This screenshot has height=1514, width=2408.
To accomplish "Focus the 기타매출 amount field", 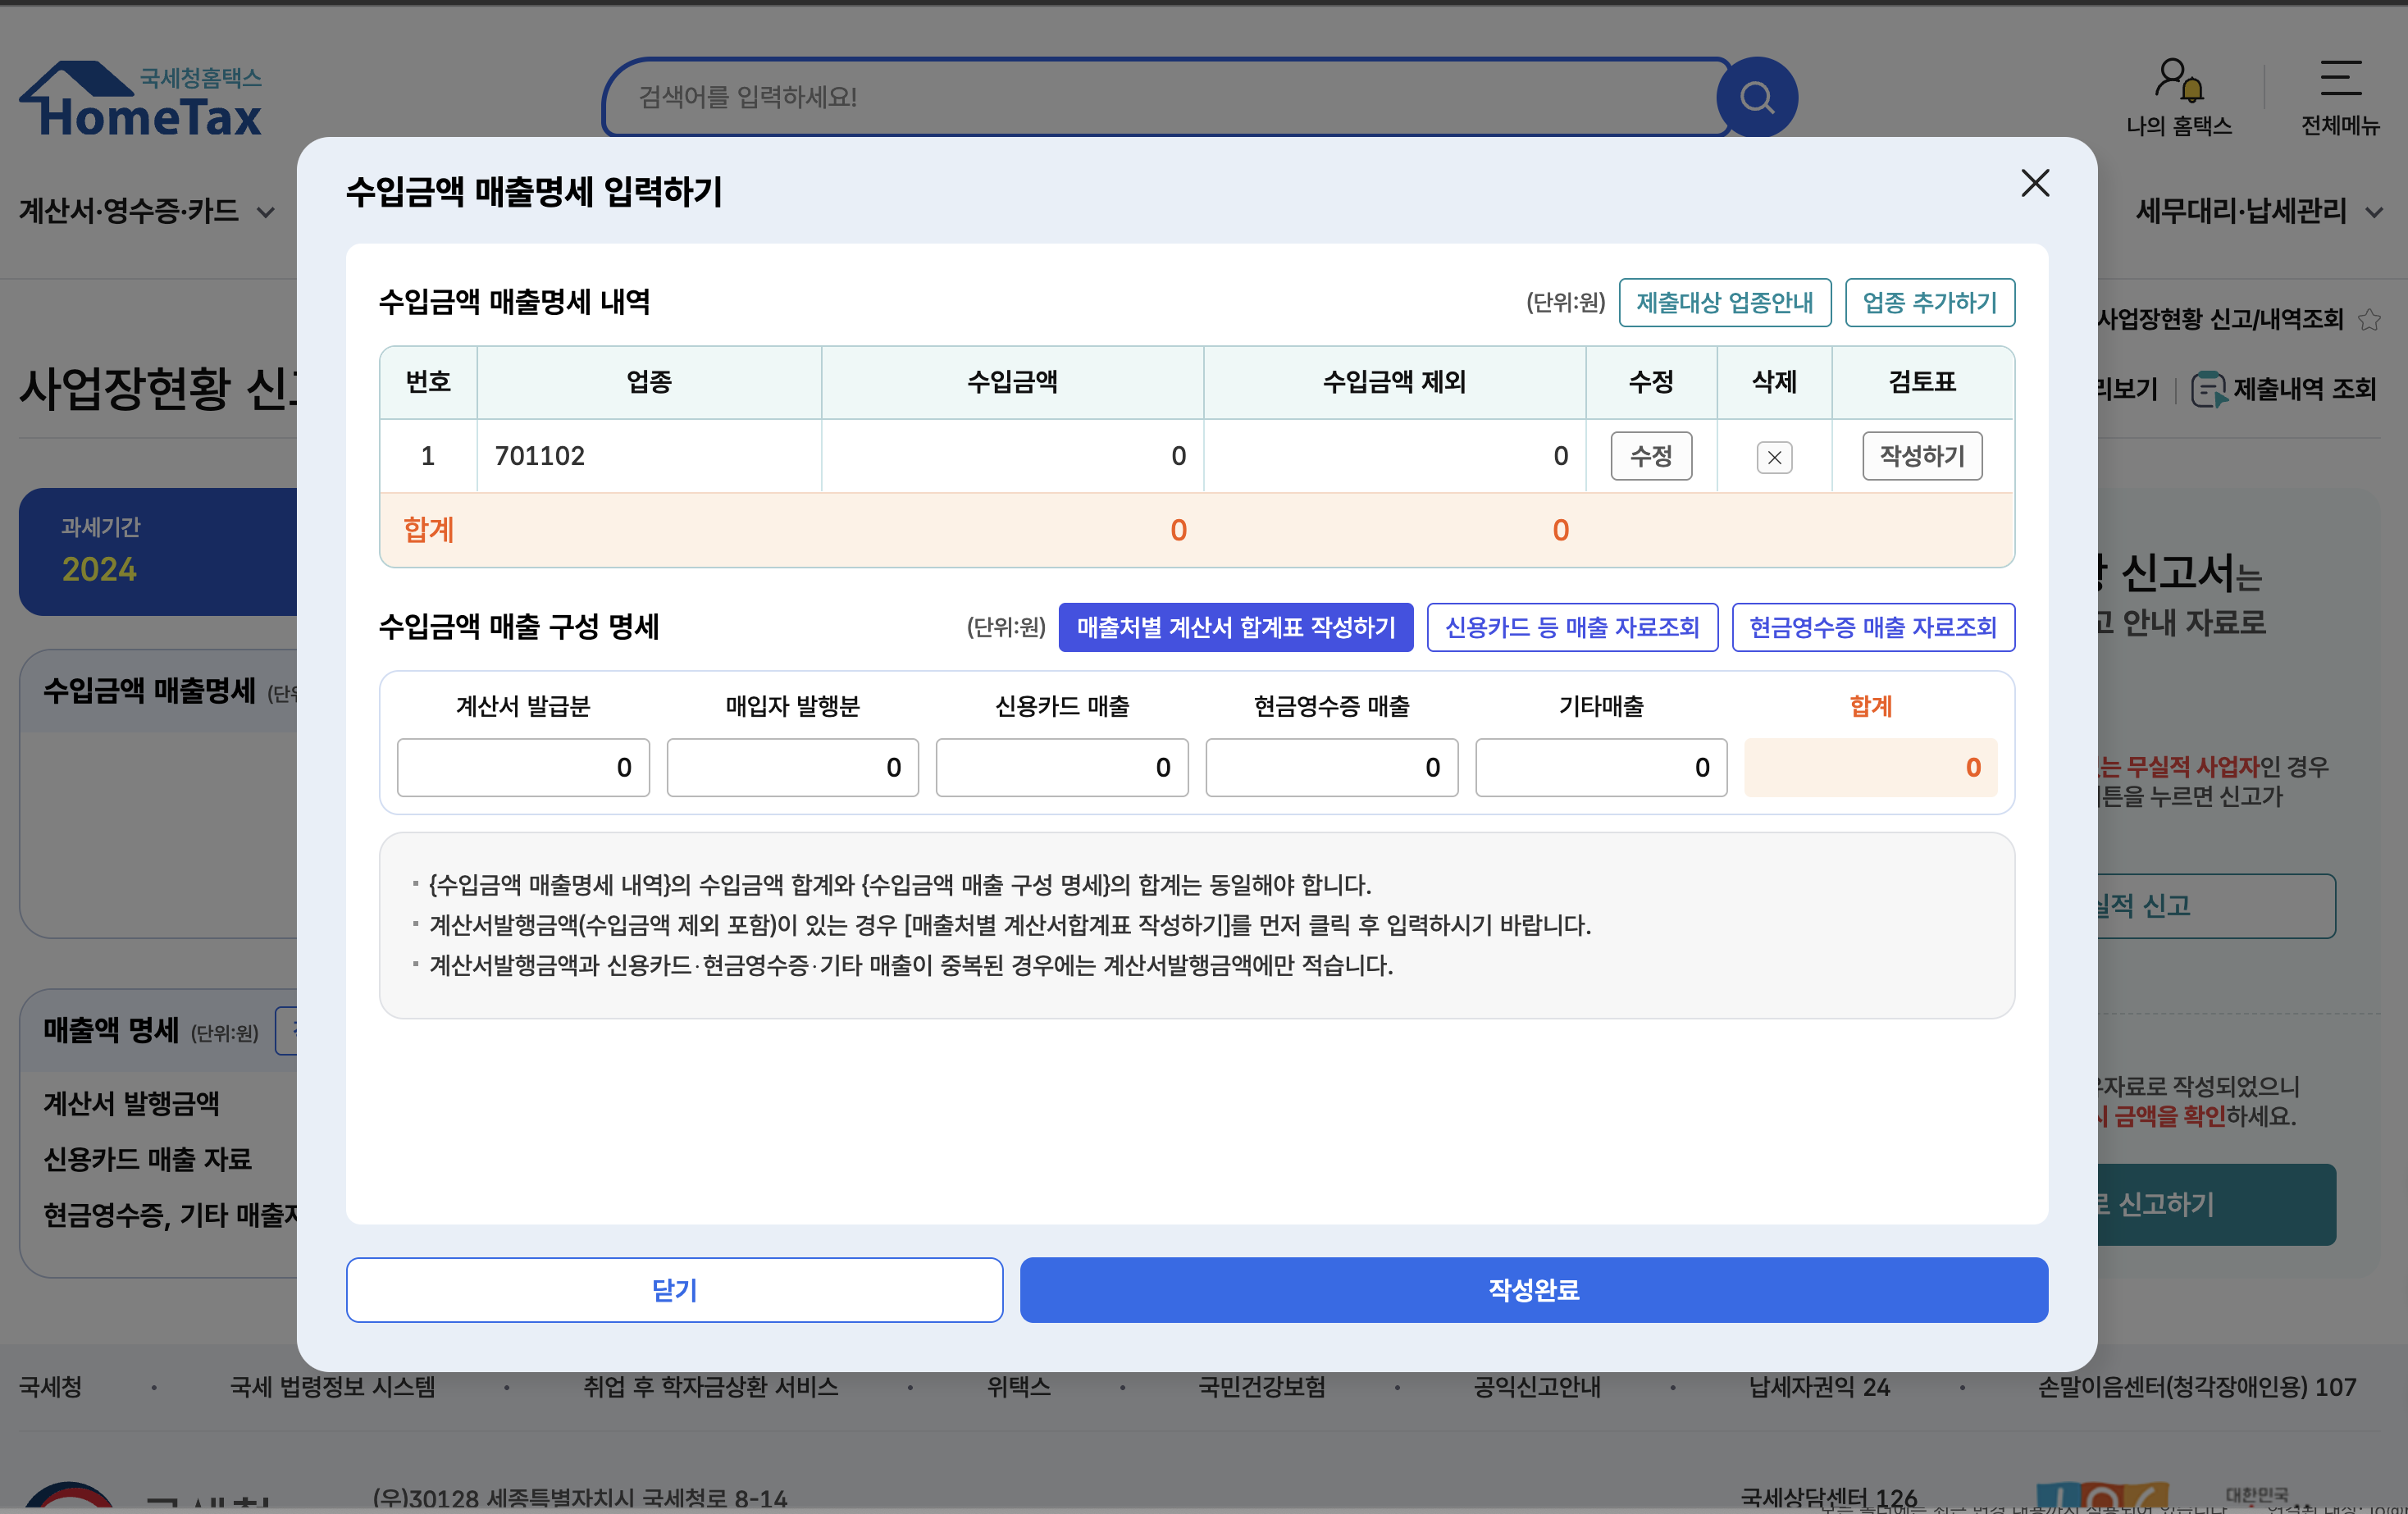I will 1601,768.
